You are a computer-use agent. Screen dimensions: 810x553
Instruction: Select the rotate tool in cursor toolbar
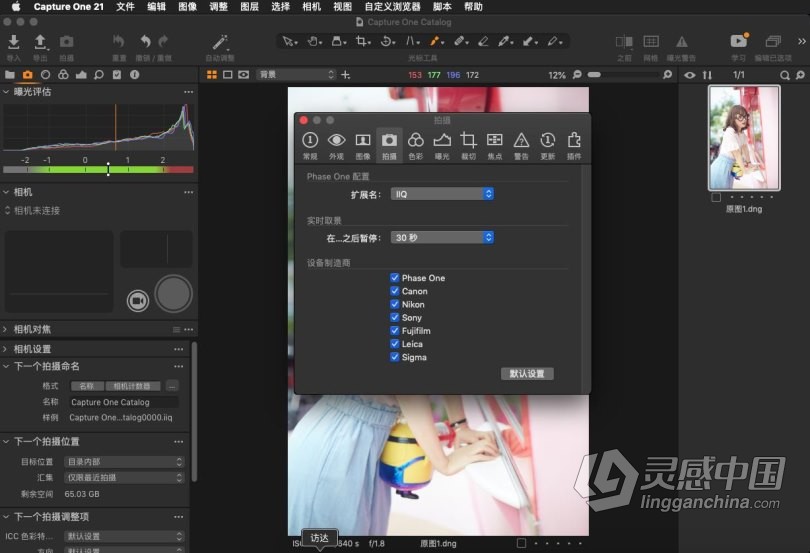387,41
